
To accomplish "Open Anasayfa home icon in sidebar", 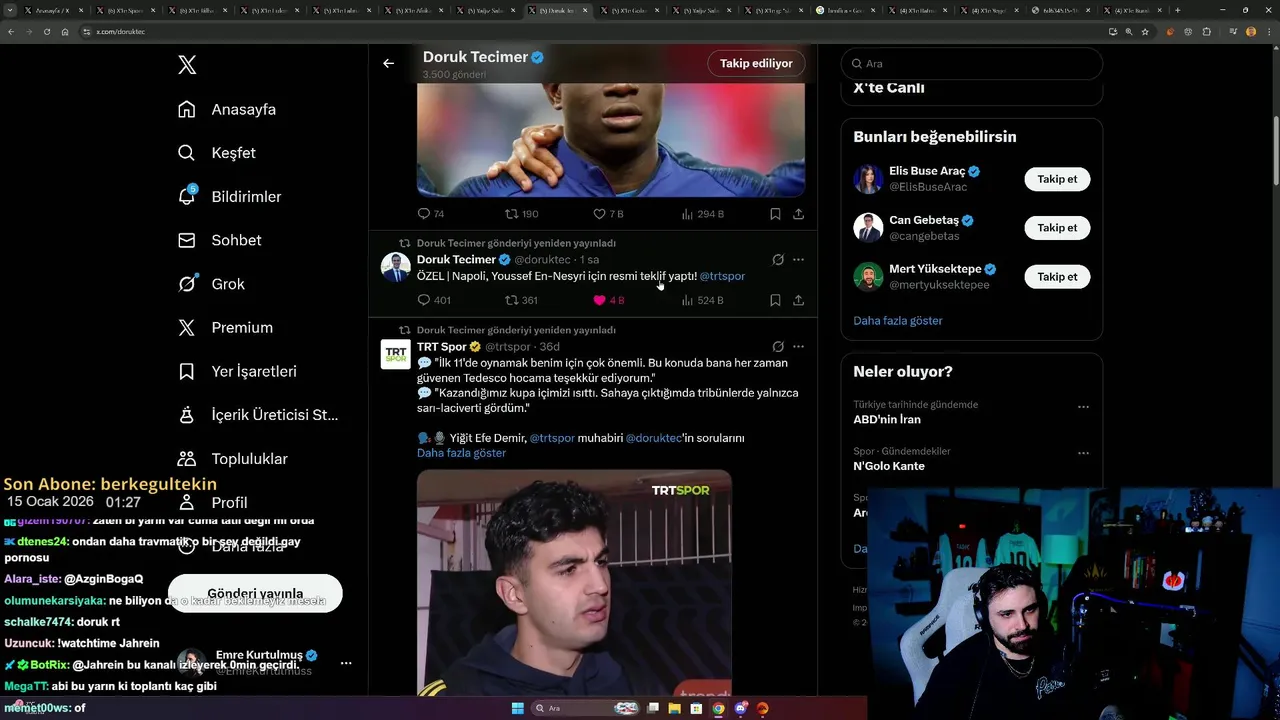I will click(187, 109).
